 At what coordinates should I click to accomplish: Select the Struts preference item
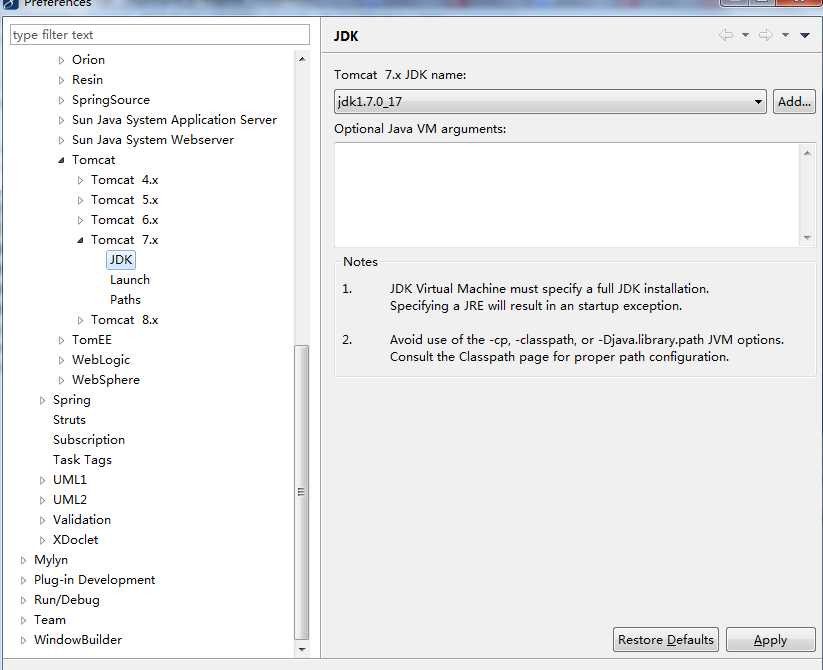click(69, 420)
